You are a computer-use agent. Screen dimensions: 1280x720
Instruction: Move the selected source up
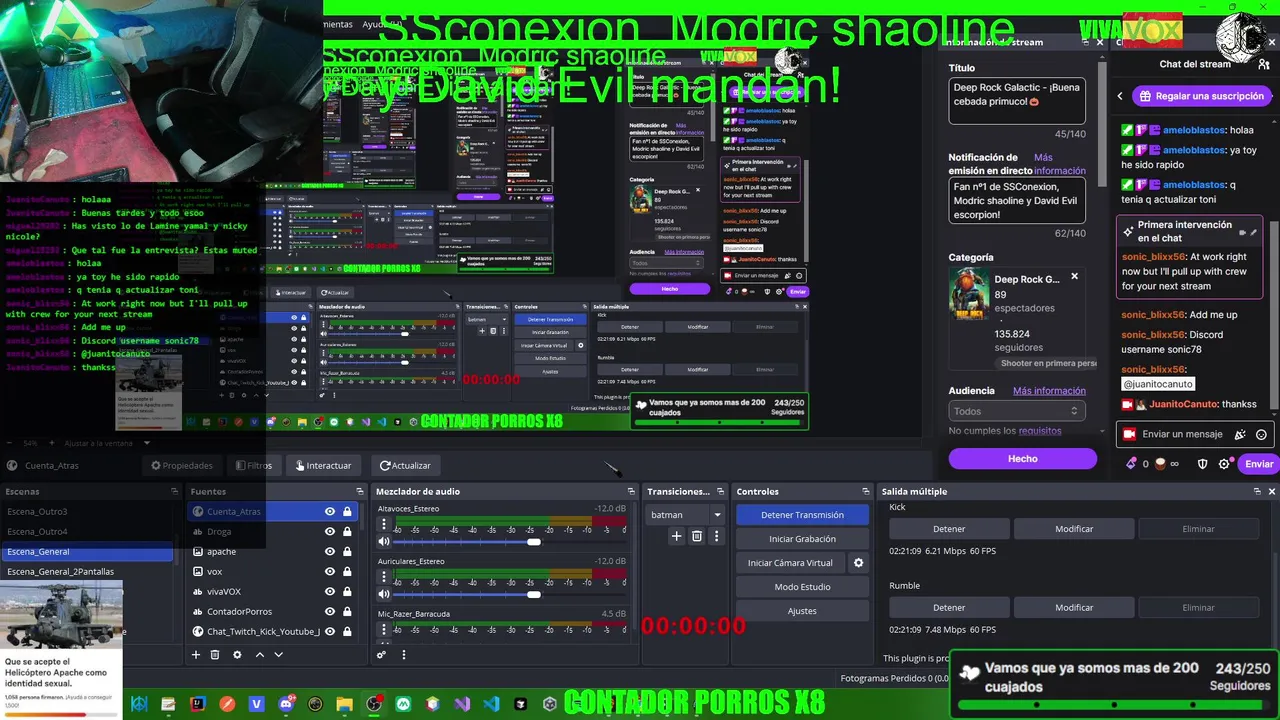[x=260, y=654]
